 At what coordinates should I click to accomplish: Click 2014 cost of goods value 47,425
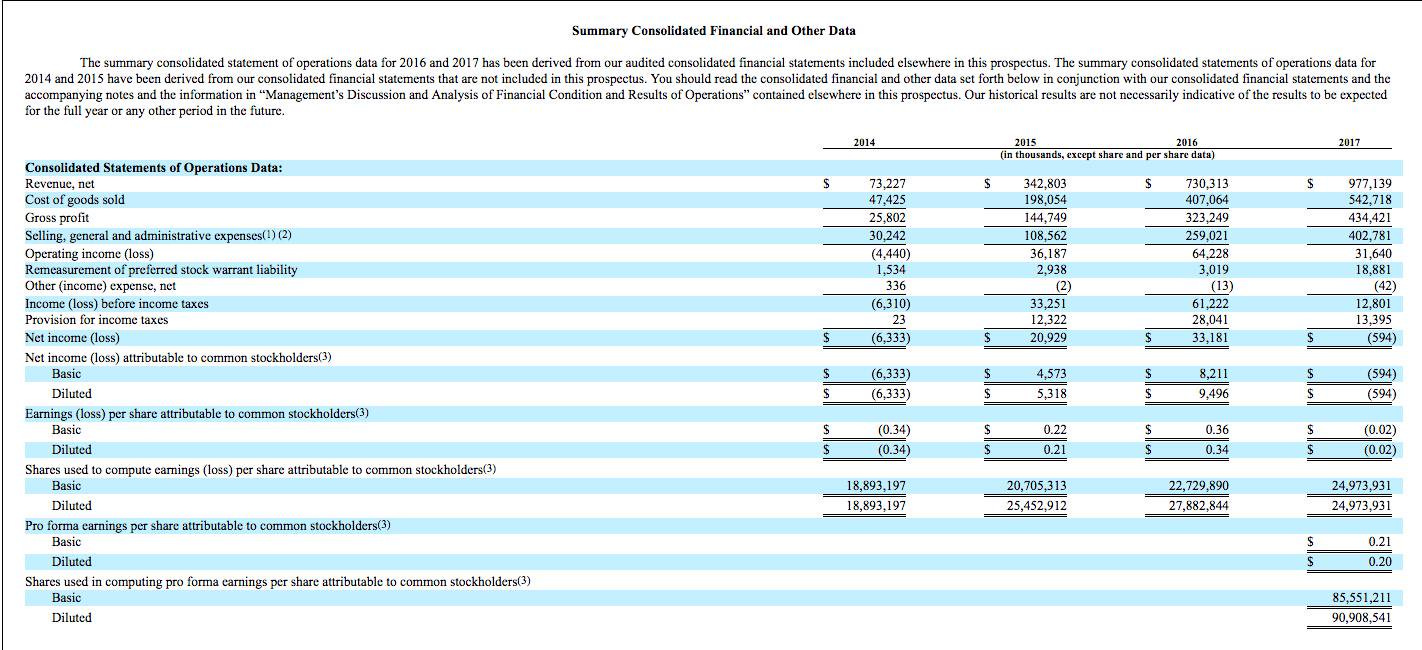(x=887, y=200)
